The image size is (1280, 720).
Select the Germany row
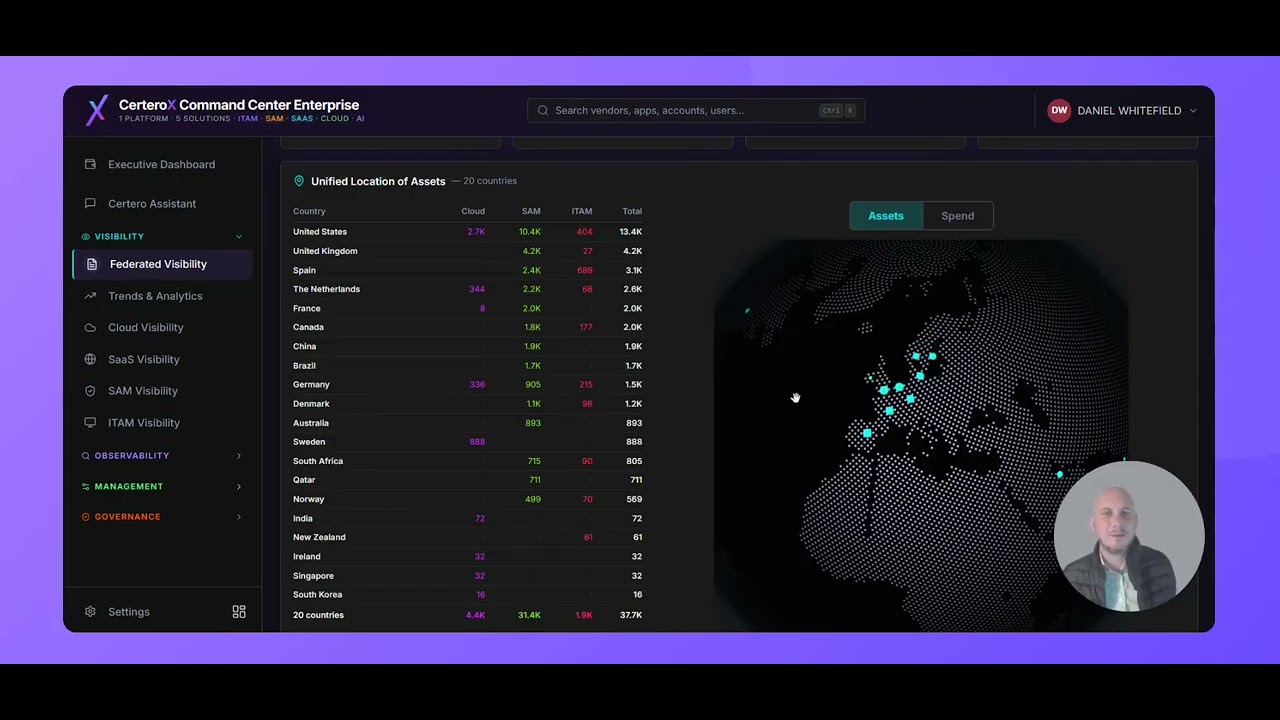click(467, 384)
